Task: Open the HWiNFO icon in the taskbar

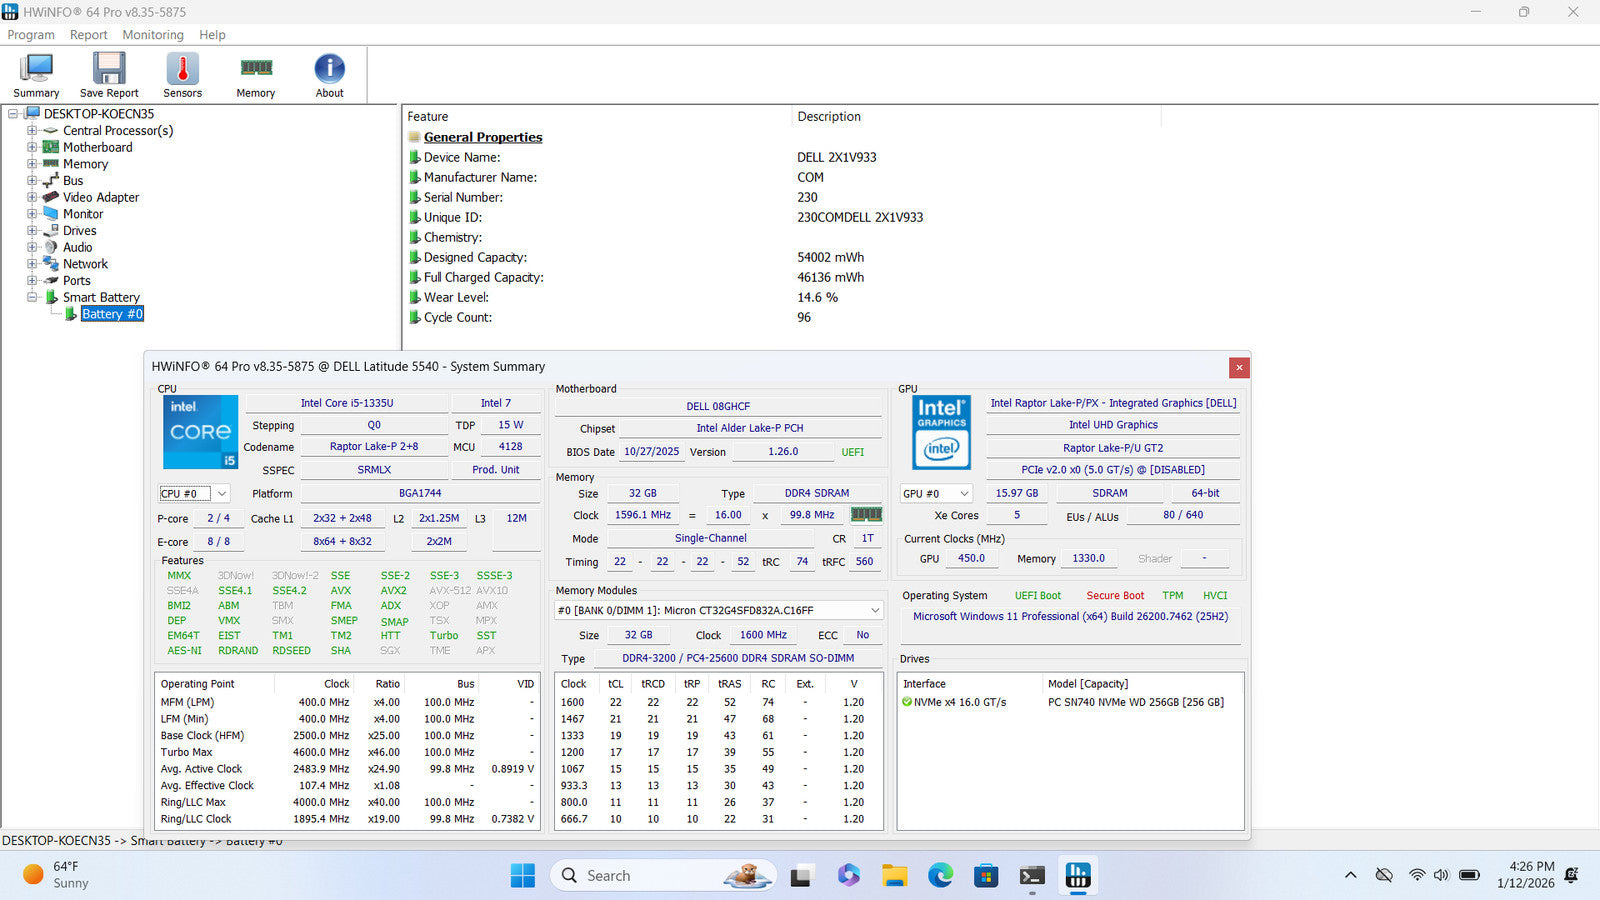Action: coord(1078,876)
